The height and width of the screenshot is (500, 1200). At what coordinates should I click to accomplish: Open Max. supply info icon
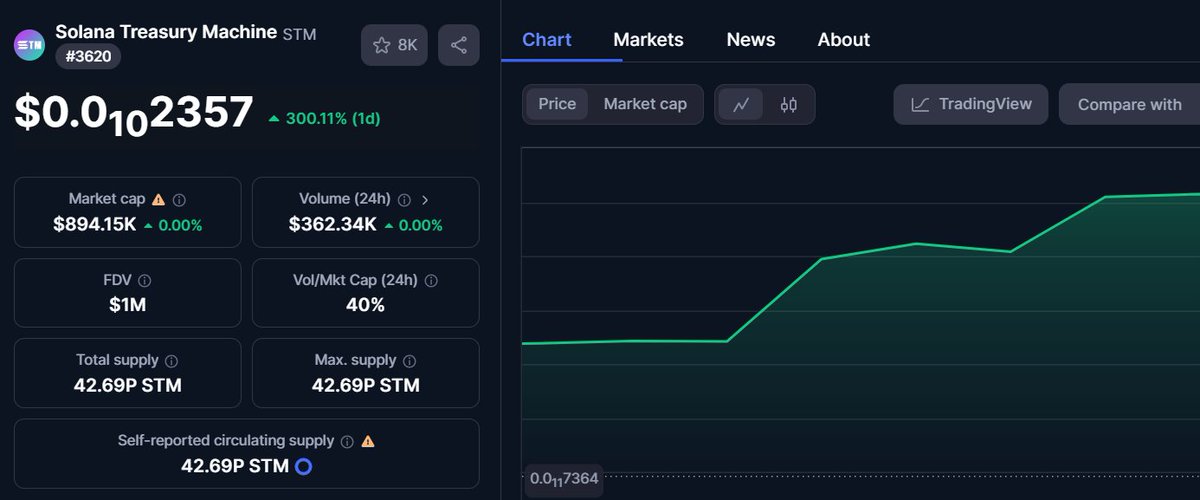[410, 361]
